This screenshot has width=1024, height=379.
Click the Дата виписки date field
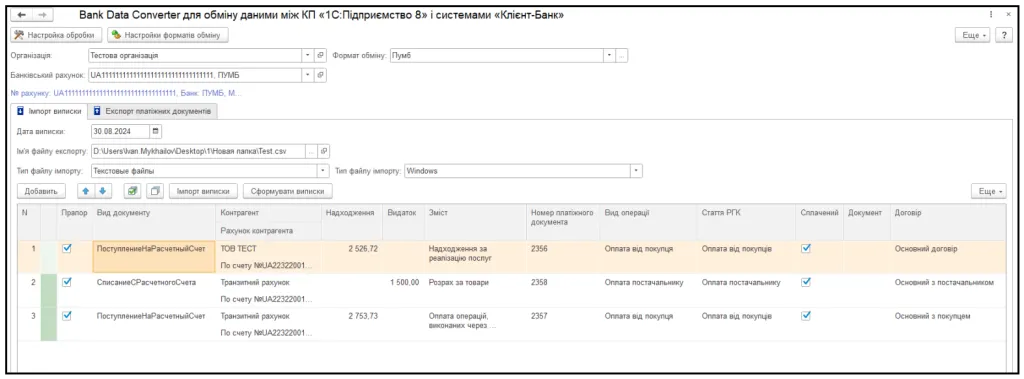(x=121, y=131)
